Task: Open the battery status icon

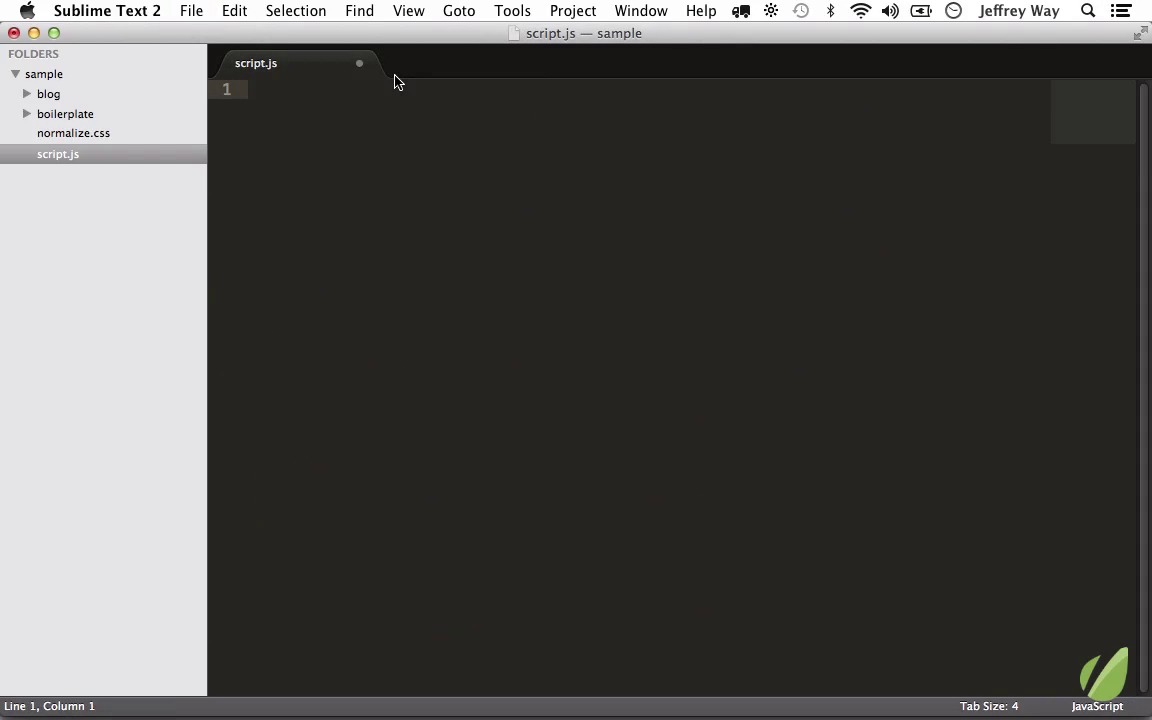Action: coord(921,11)
